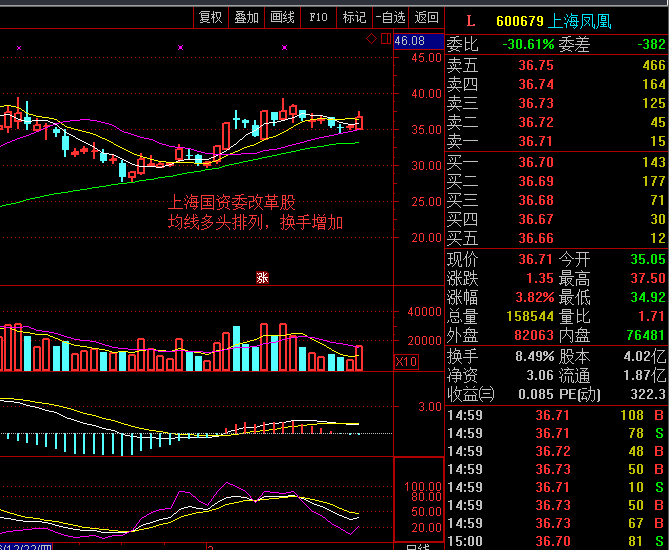This screenshot has height=550, width=669.
Task: Click the 最高 value 37.50
Action: (648, 278)
